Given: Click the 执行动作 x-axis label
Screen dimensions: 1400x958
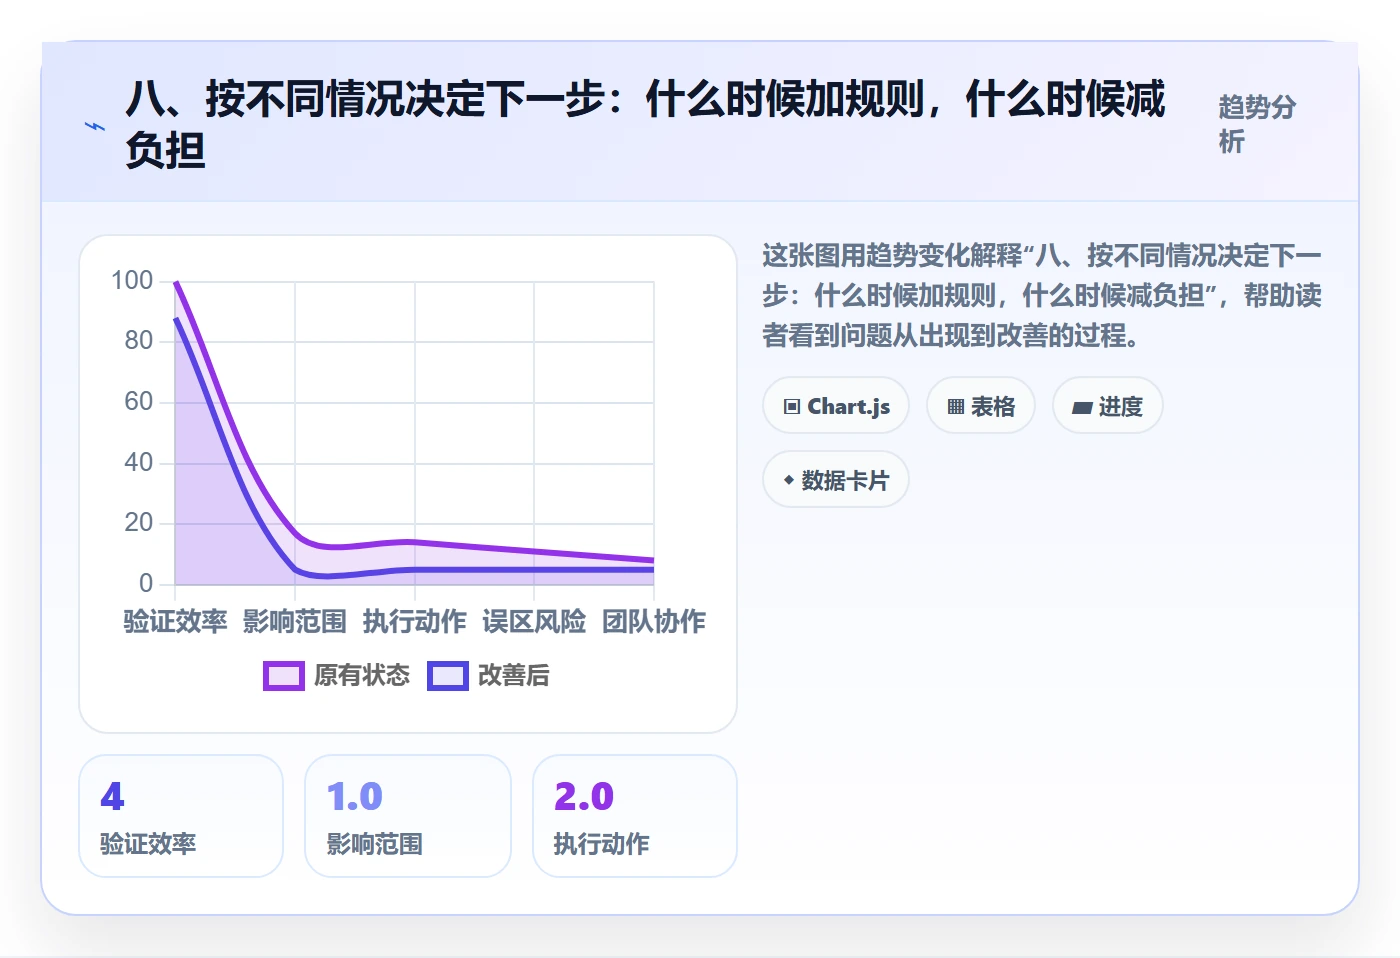Looking at the screenshot, I should (414, 622).
